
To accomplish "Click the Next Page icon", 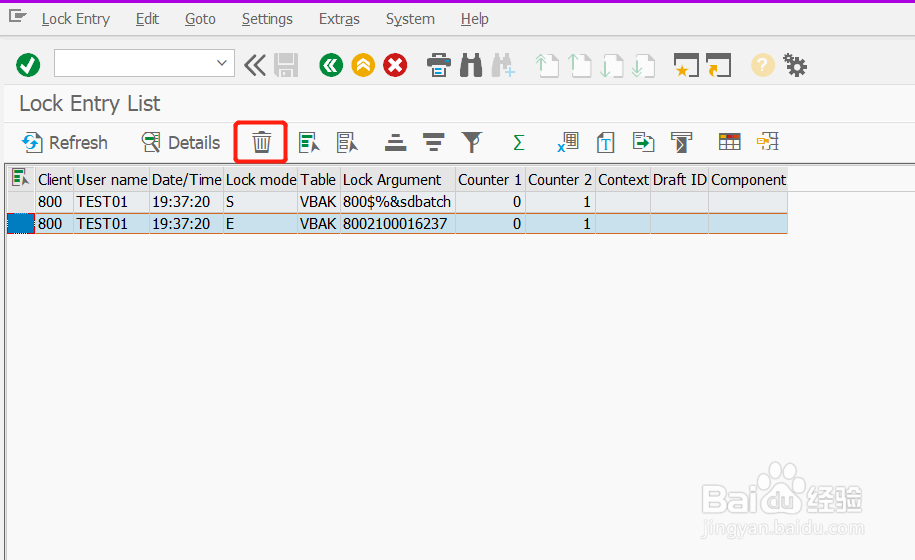I will click(611, 65).
